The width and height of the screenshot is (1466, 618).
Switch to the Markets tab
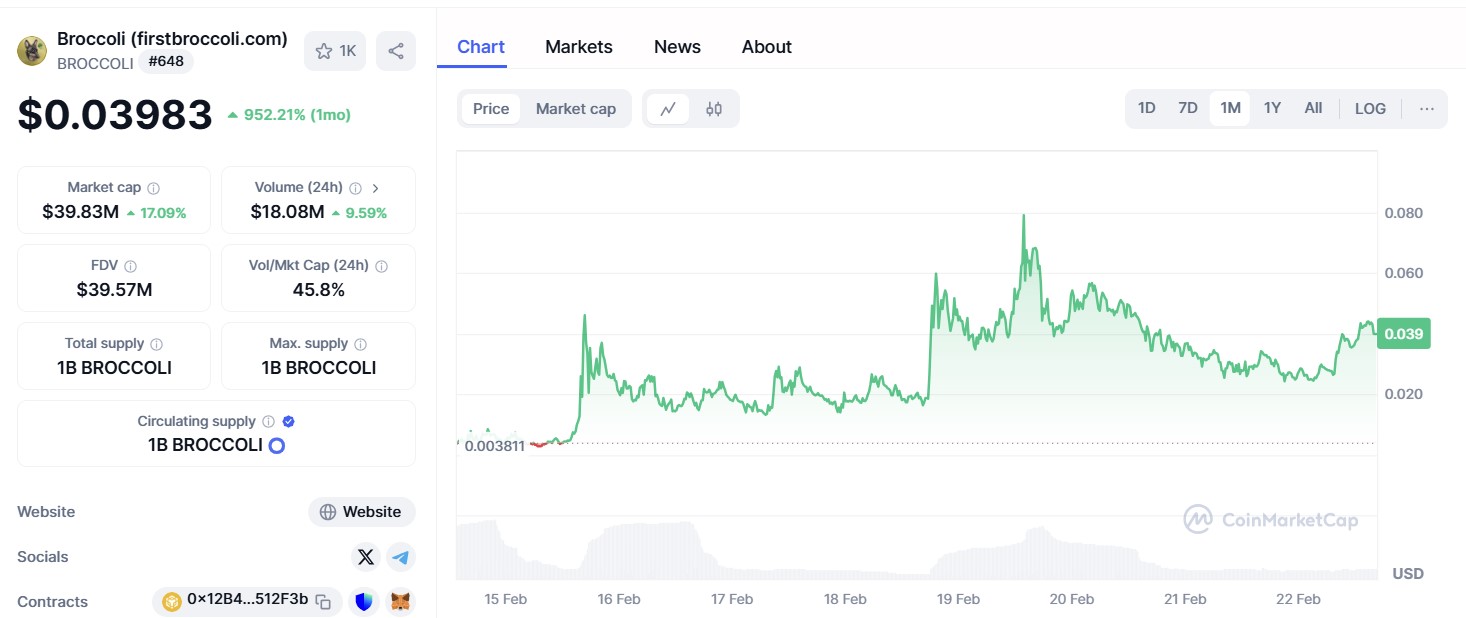tap(579, 46)
